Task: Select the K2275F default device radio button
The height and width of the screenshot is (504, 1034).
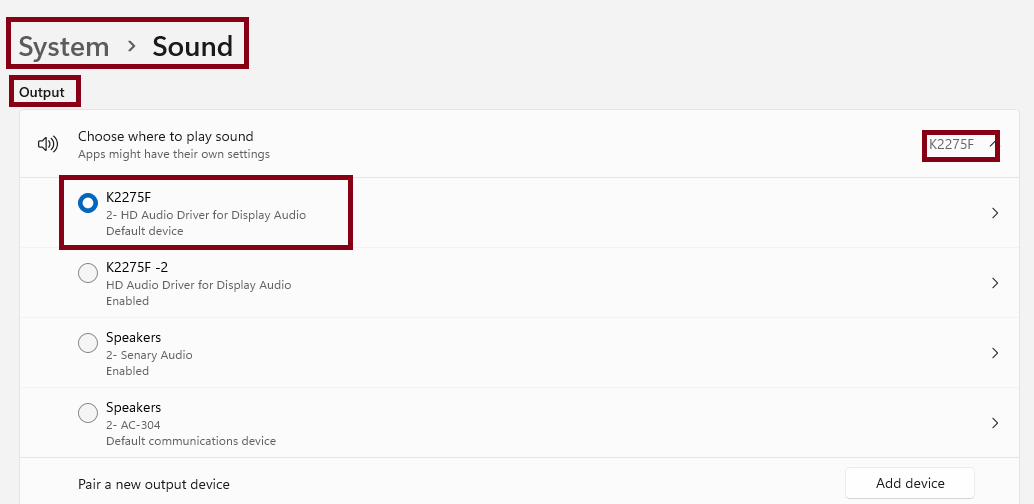Action: [88, 203]
